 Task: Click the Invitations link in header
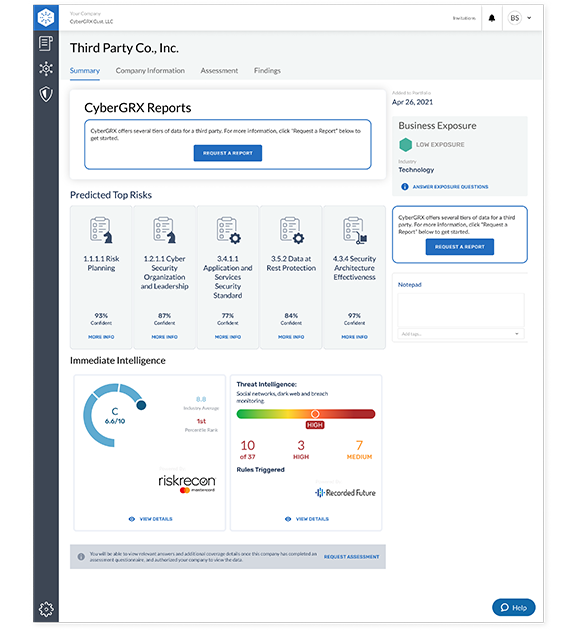(x=464, y=18)
